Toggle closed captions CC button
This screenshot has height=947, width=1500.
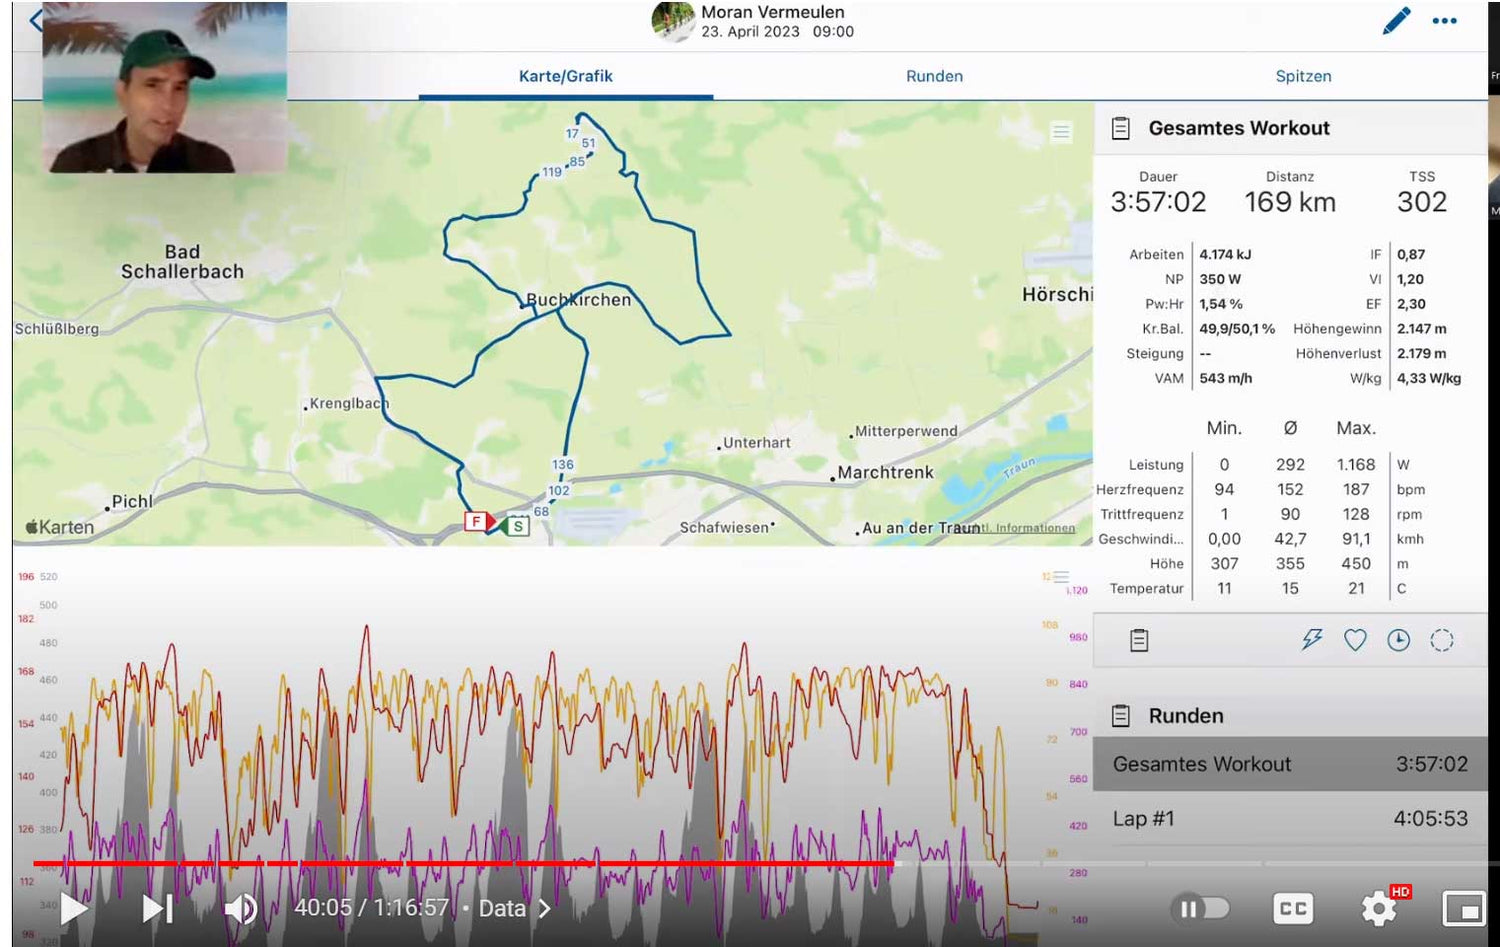[x=1292, y=908]
